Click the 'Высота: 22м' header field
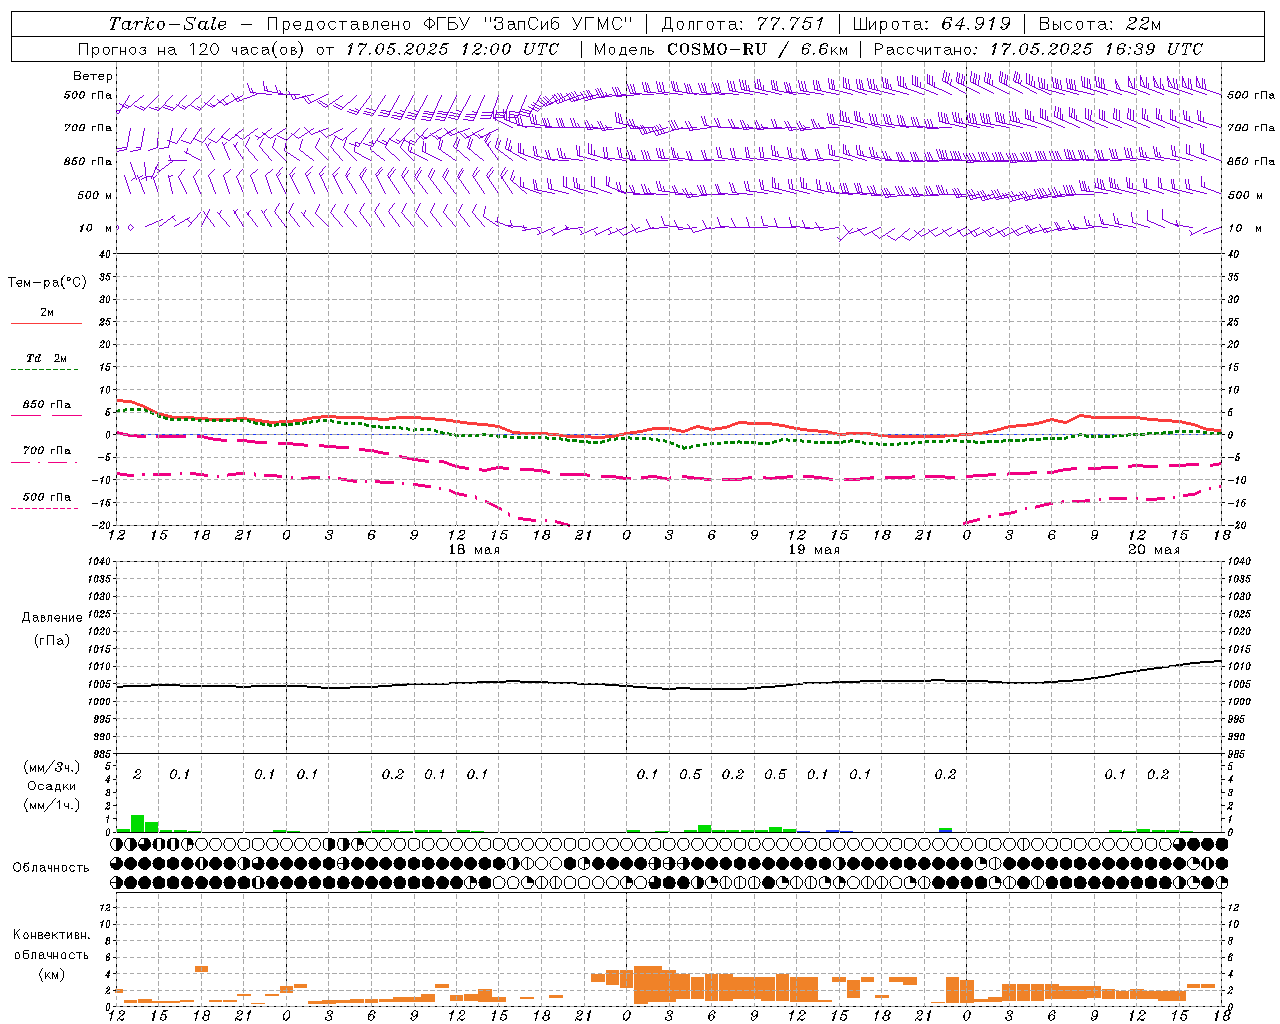Viewport: 1280px width, 1024px height. (x=1100, y=24)
